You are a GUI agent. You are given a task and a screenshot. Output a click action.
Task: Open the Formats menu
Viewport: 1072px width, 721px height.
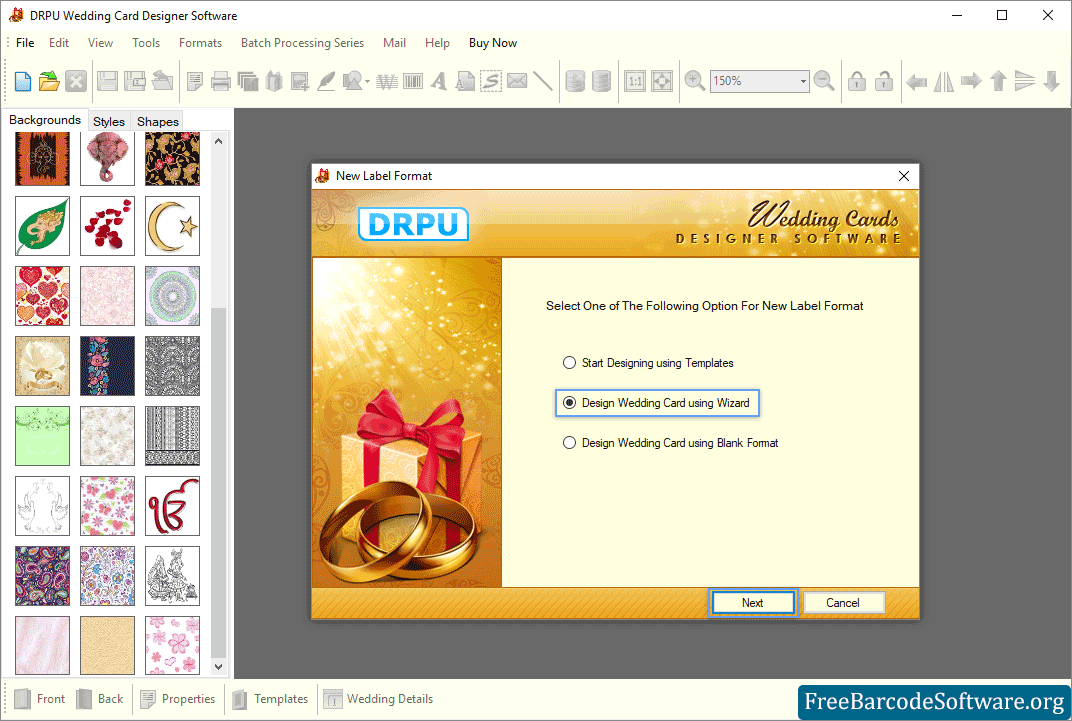tap(200, 42)
